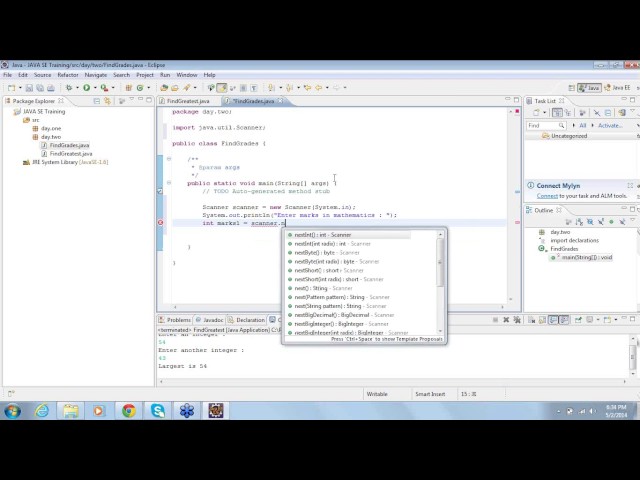Click the Last Edit Location icon

307,88
